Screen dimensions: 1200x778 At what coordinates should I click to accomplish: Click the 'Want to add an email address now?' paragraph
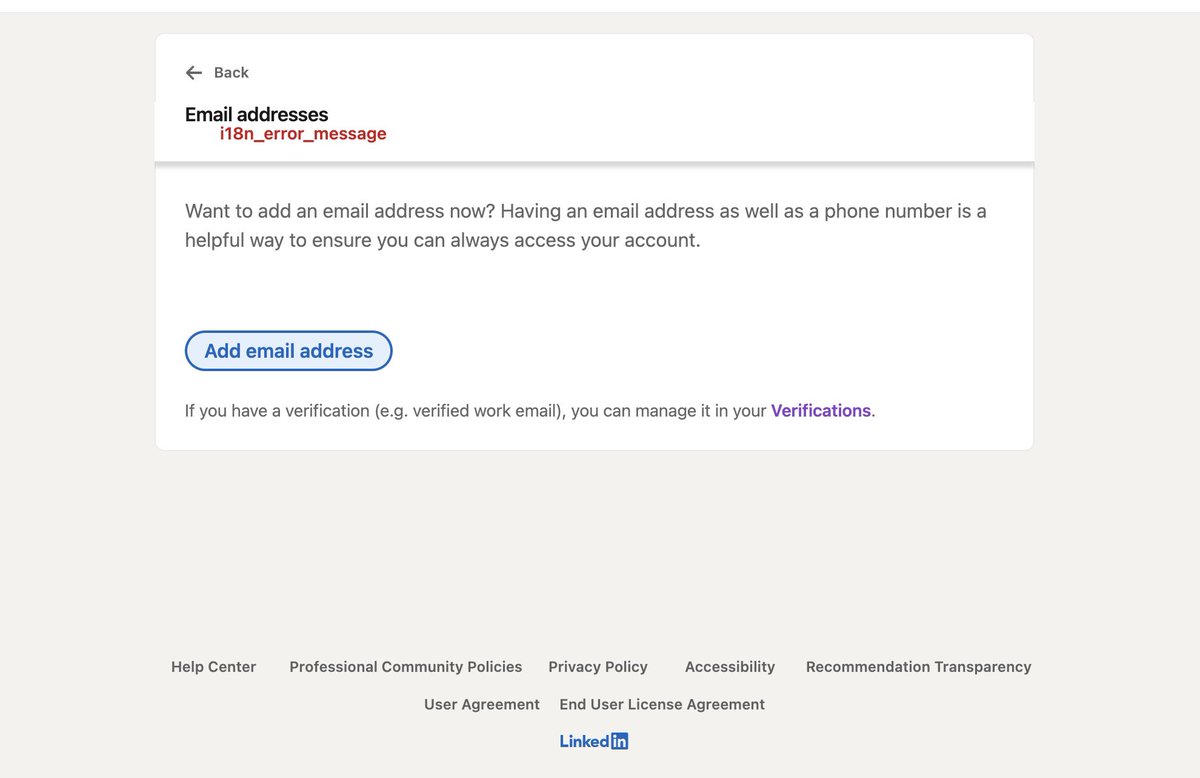point(586,226)
